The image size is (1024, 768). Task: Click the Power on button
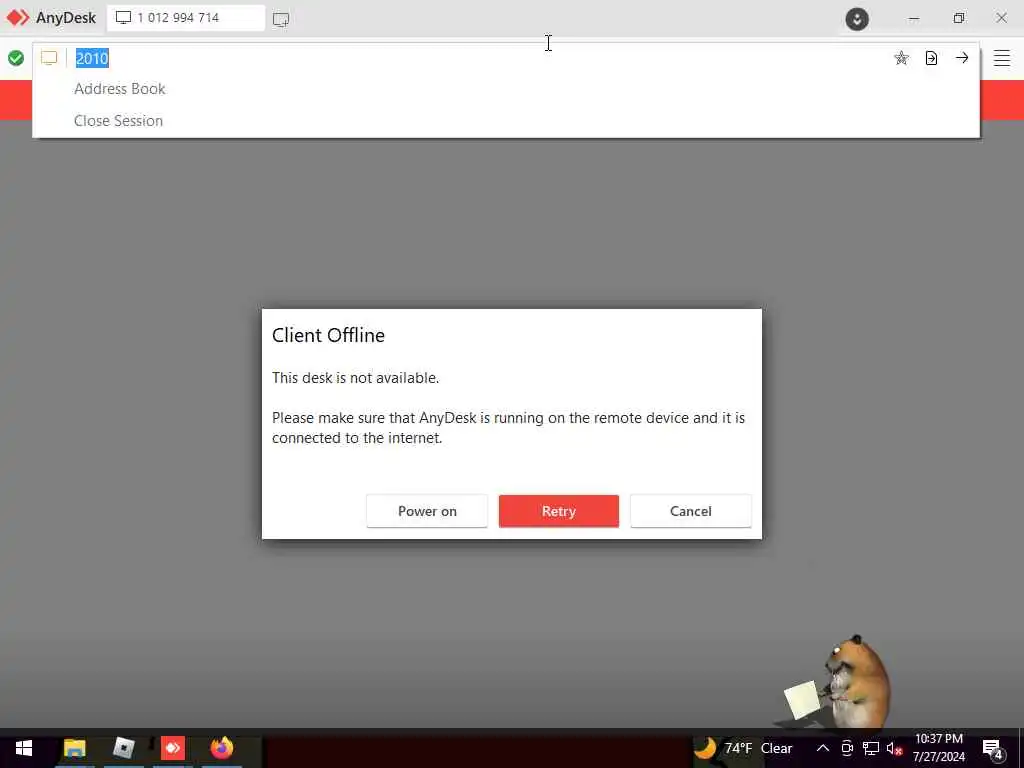coord(427,511)
